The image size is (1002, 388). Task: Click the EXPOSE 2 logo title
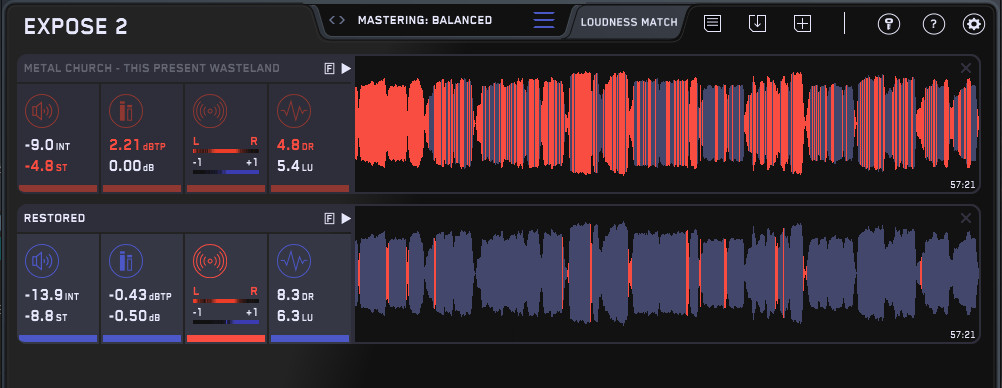tap(75, 26)
